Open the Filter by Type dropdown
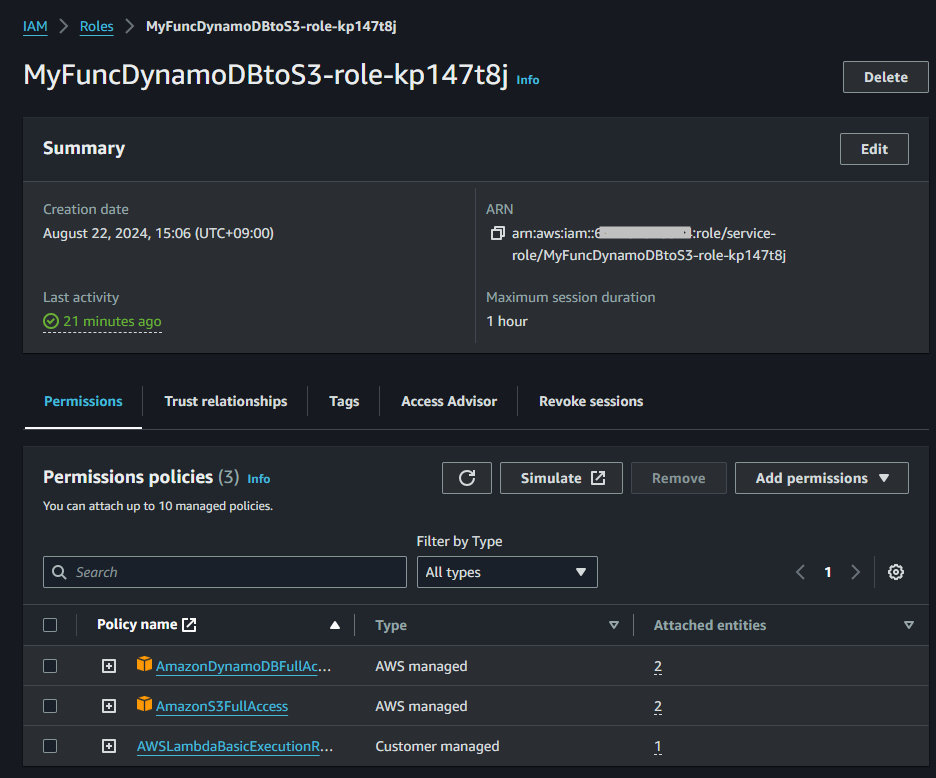This screenshot has width=936, height=778. click(x=507, y=572)
